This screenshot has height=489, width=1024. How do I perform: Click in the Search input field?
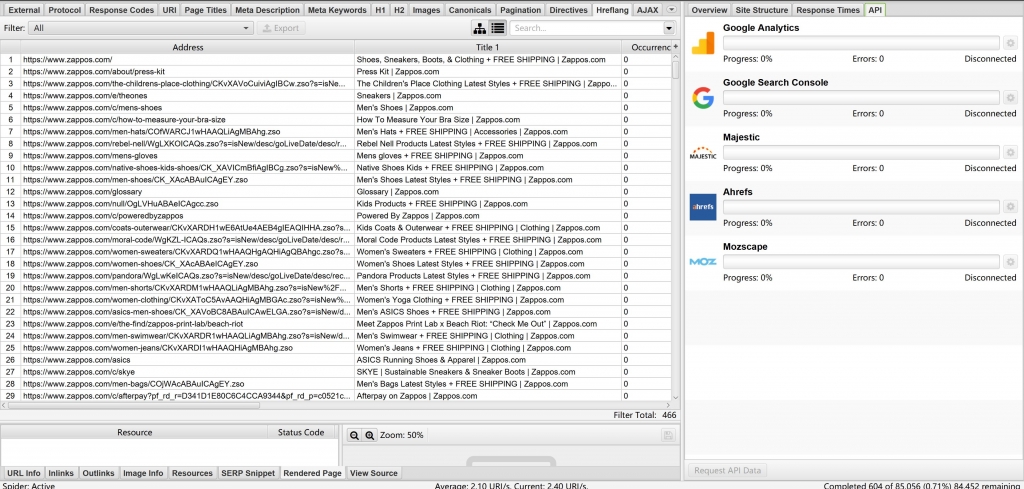(x=586, y=28)
